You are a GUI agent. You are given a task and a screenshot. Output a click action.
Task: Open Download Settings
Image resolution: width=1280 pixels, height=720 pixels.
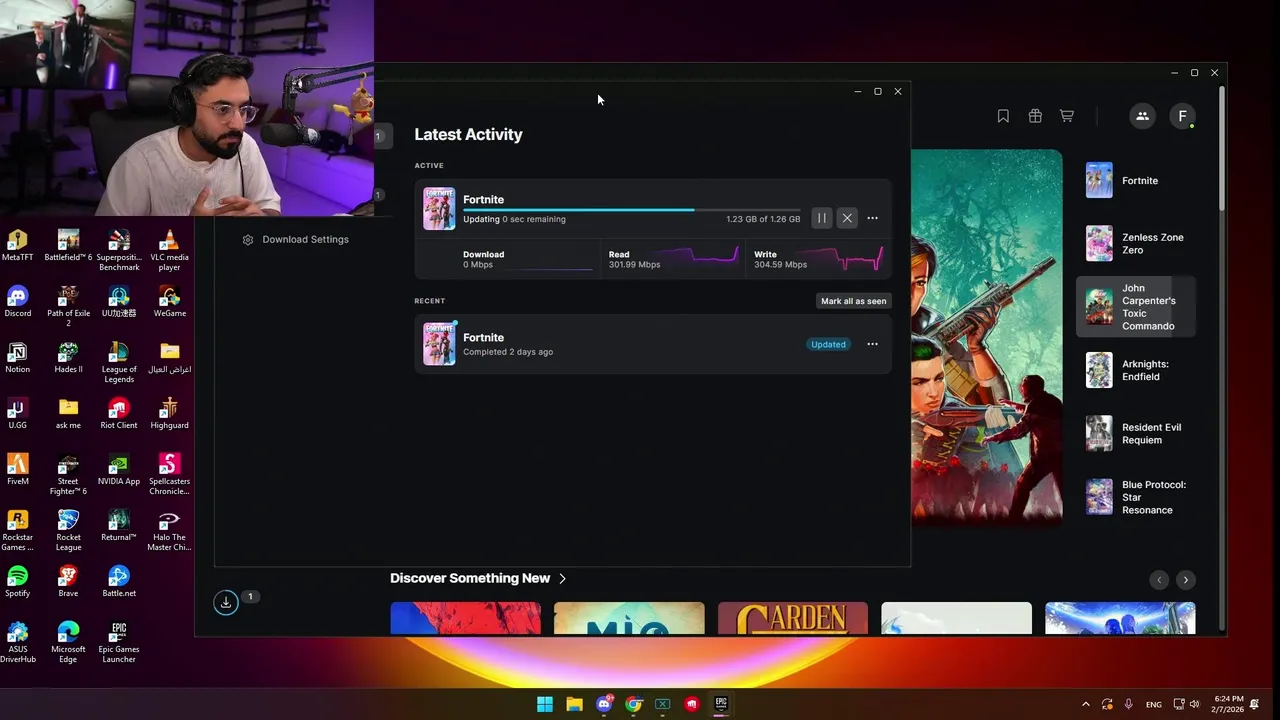pyautogui.click(x=296, y=240)
